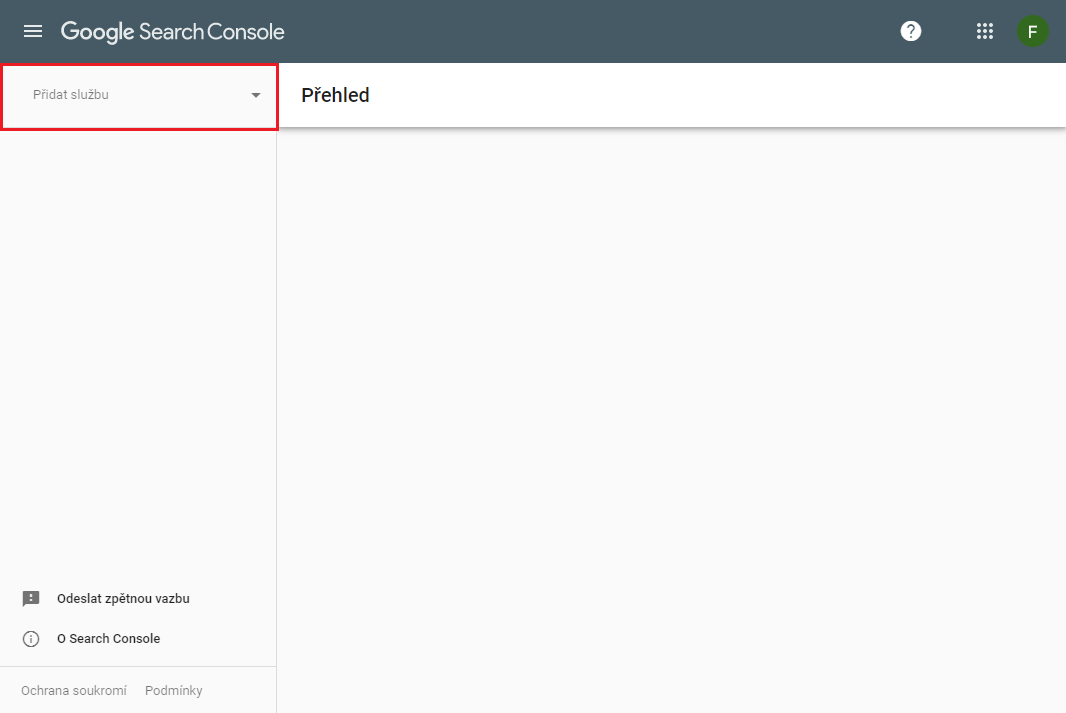
Task: Open the Google apps grid
Action: (x=985, y=31)
